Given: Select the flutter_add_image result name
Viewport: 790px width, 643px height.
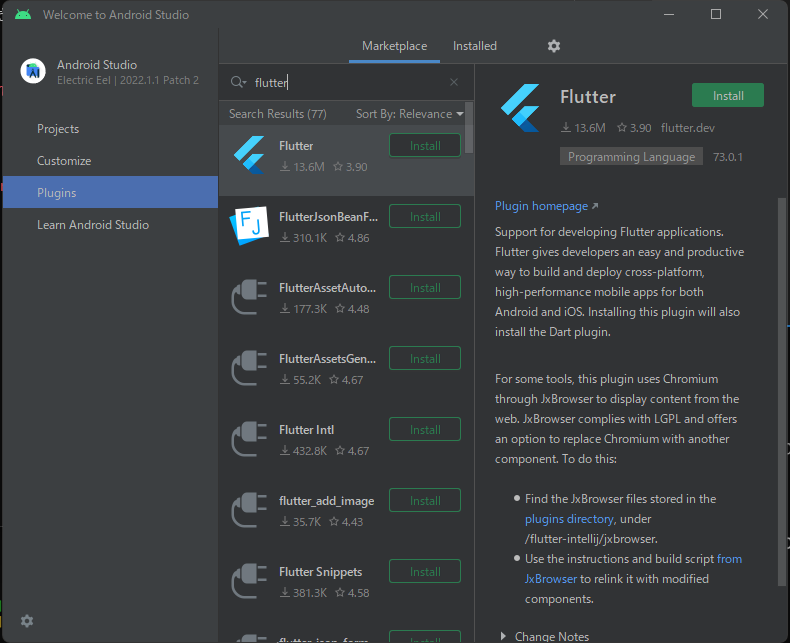Looking at the screenshot, I should click(x=326, y=501).
